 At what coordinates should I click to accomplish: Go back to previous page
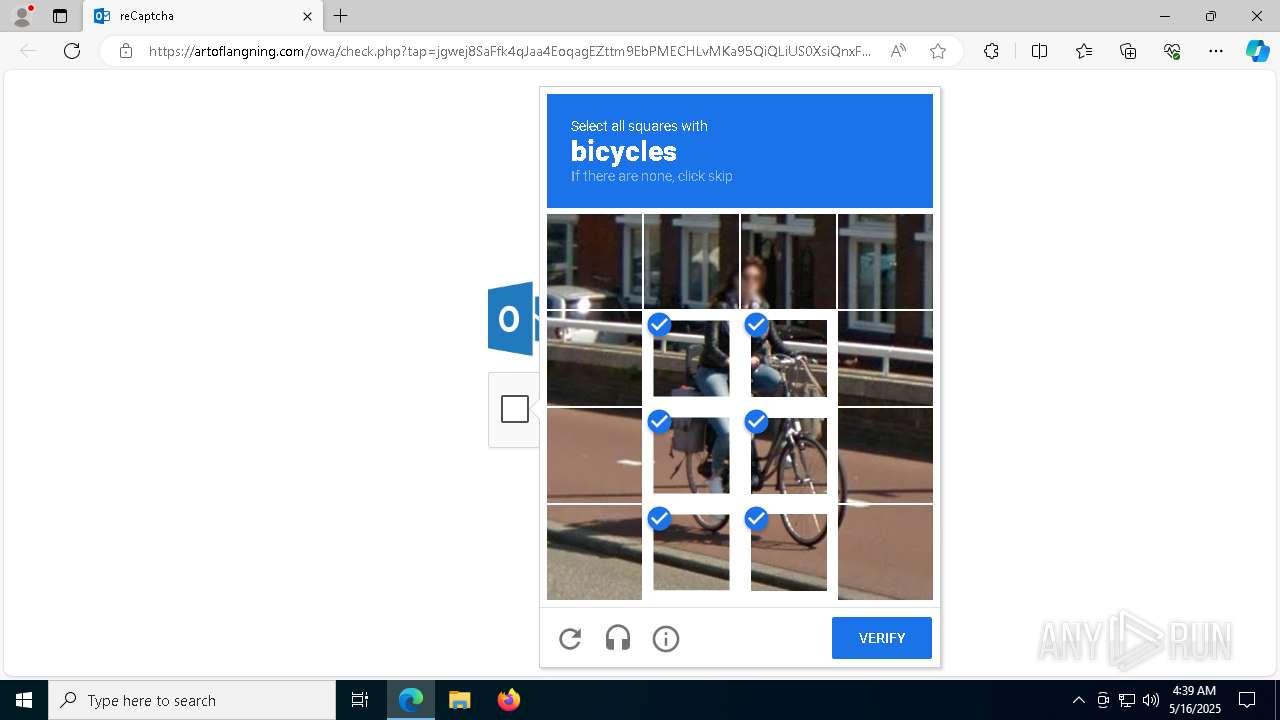tap(28, 51)
